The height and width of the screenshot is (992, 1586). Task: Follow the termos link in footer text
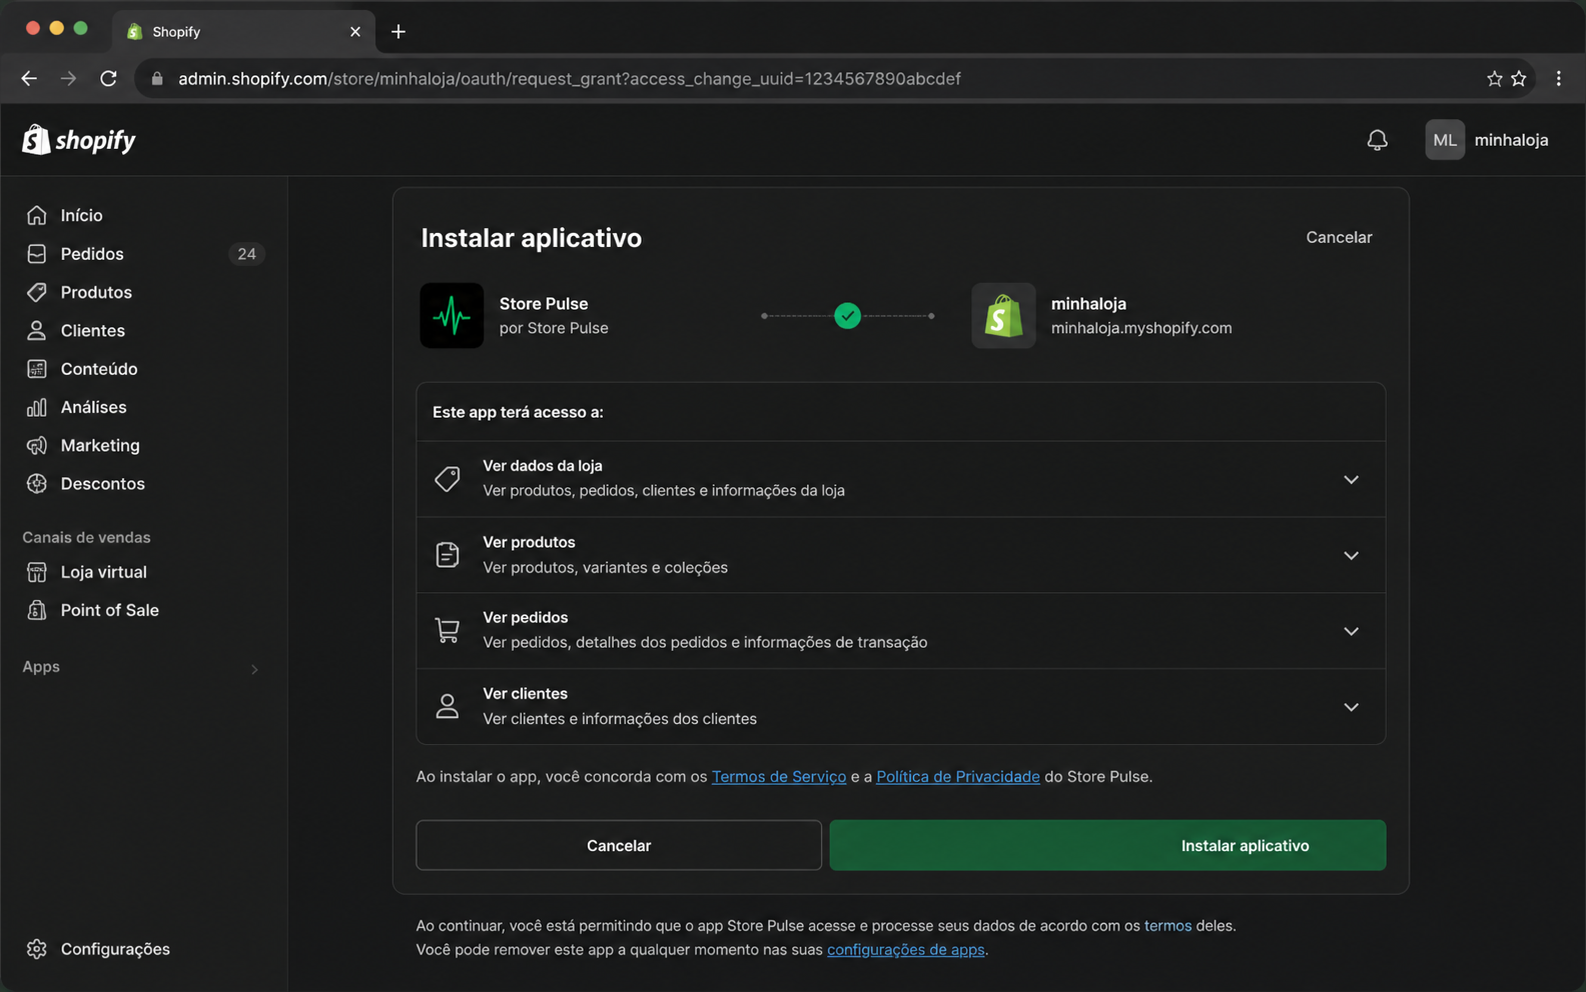(x=1168, y=926)
